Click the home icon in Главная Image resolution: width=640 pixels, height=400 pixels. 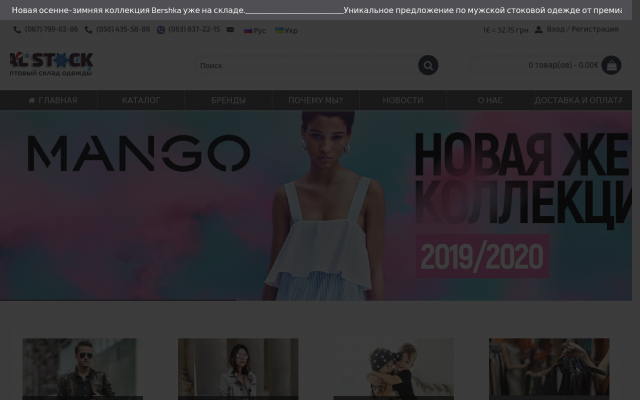click(32, 100)
